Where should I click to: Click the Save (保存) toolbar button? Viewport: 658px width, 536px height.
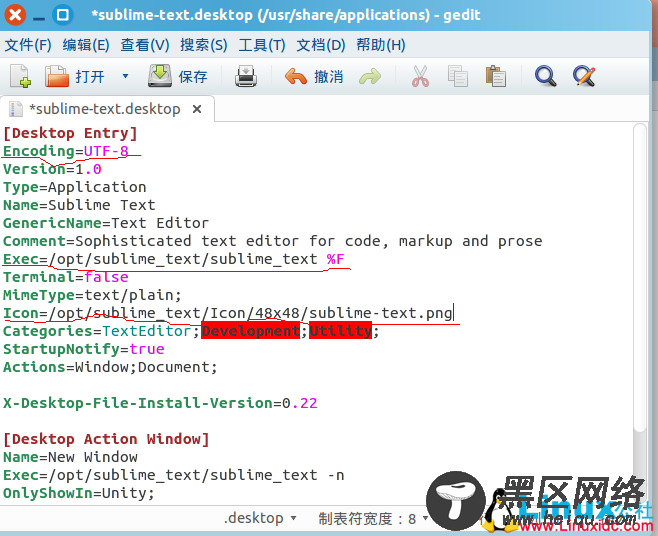point(178,76)
